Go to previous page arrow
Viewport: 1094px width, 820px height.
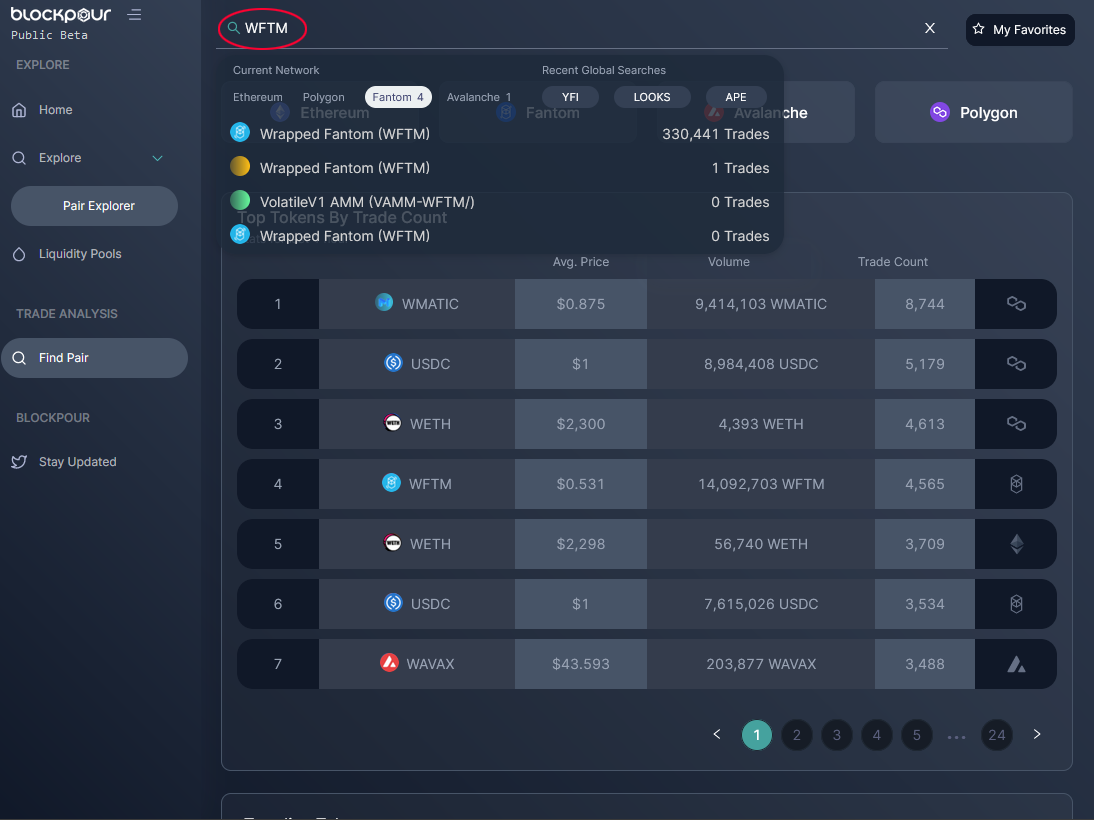pyautogui.click(x=717, y=734)
